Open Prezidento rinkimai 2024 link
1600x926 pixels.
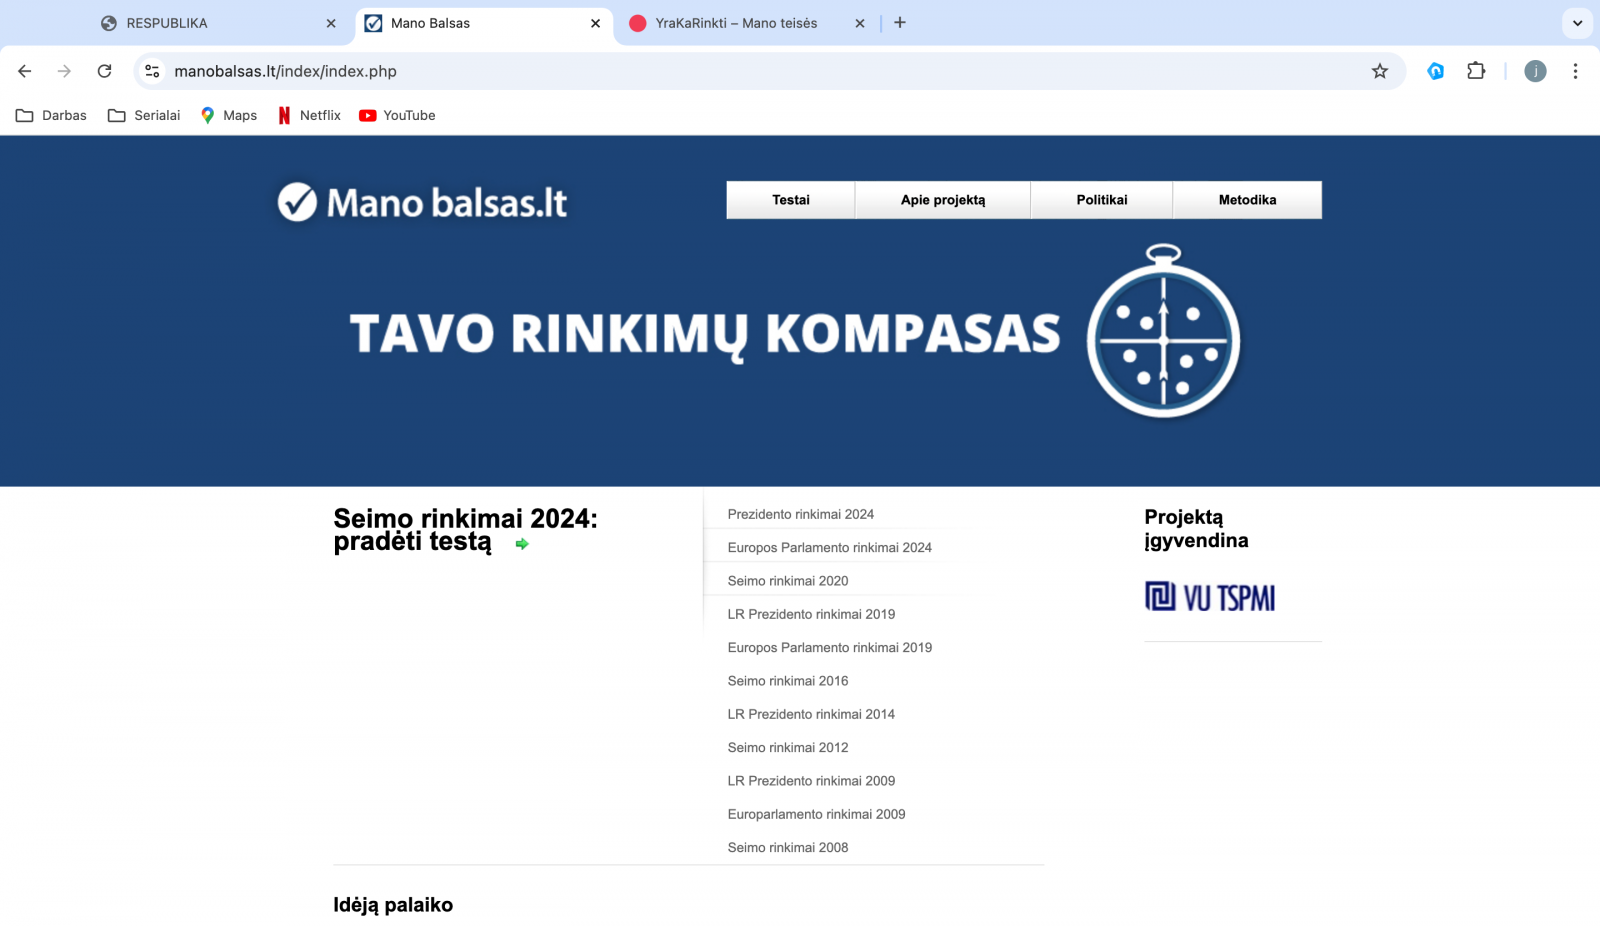coord(801,514)
